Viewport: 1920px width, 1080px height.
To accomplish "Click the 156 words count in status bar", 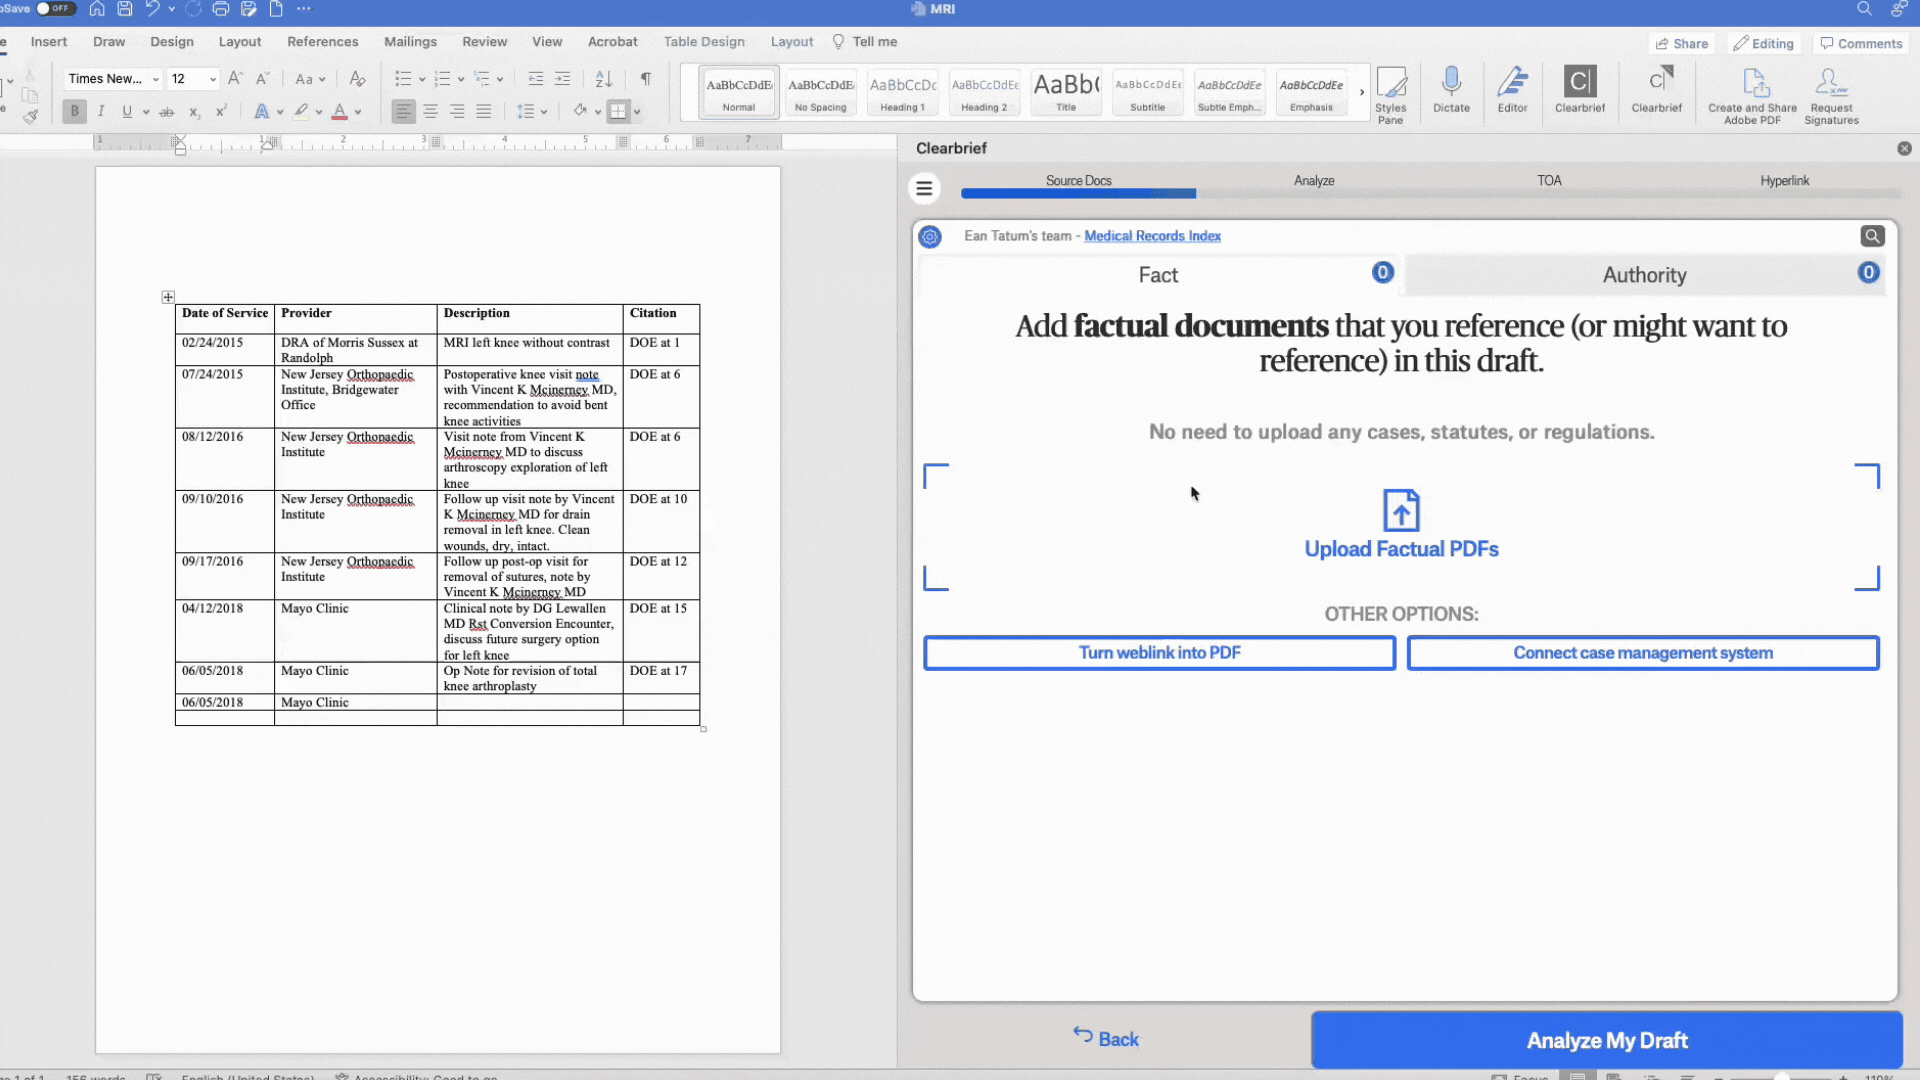I will (x=95, y=1077).
